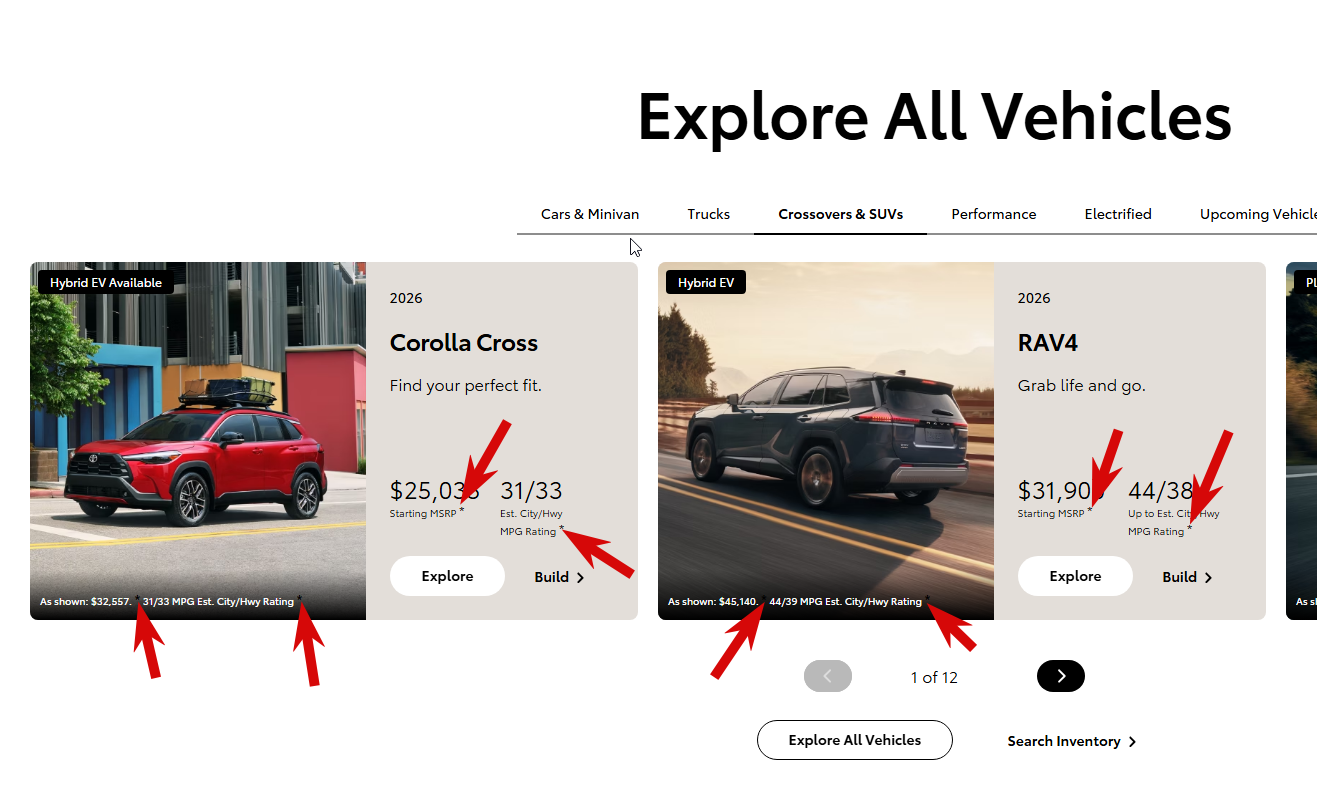
Task: Click the RAV4 MPG Rating asterisk
Action: [1190, 528]
